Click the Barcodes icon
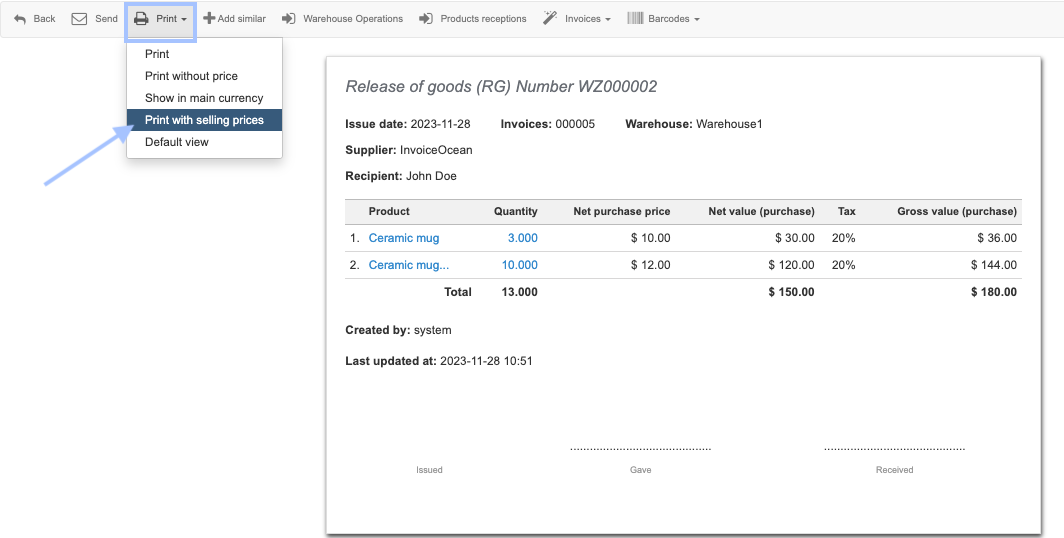The height and width of the screenshot is (538, 1064). tap(635, 19)
